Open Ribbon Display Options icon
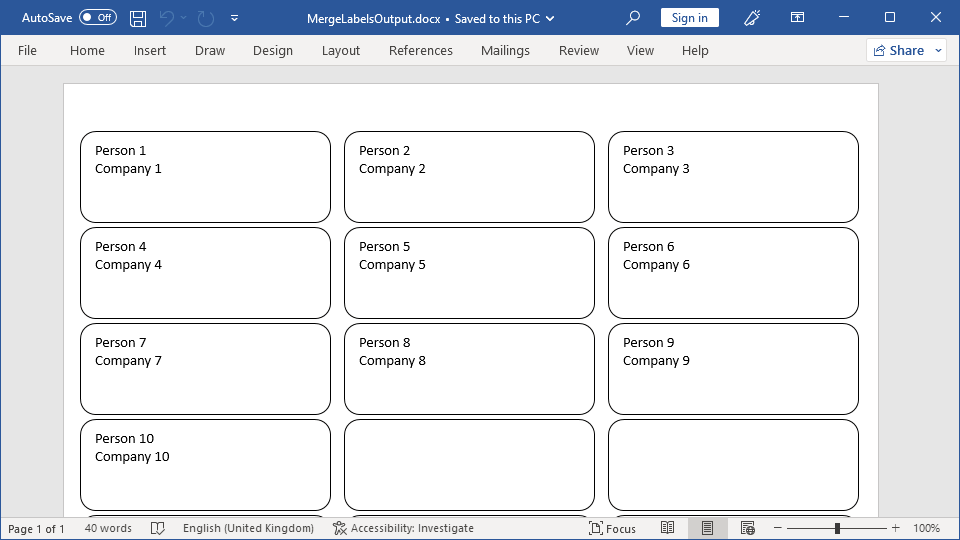 click(x=797, y=18)
